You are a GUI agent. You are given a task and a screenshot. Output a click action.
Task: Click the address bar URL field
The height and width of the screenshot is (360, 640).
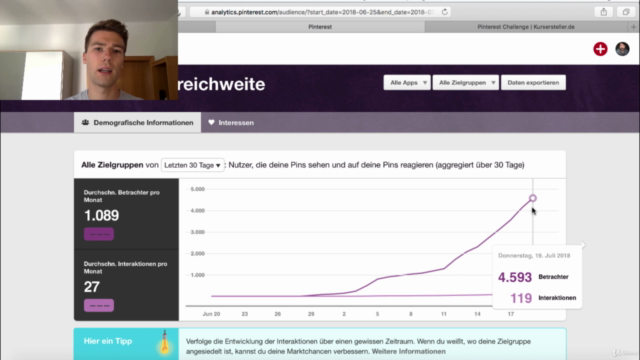(320, 12)
